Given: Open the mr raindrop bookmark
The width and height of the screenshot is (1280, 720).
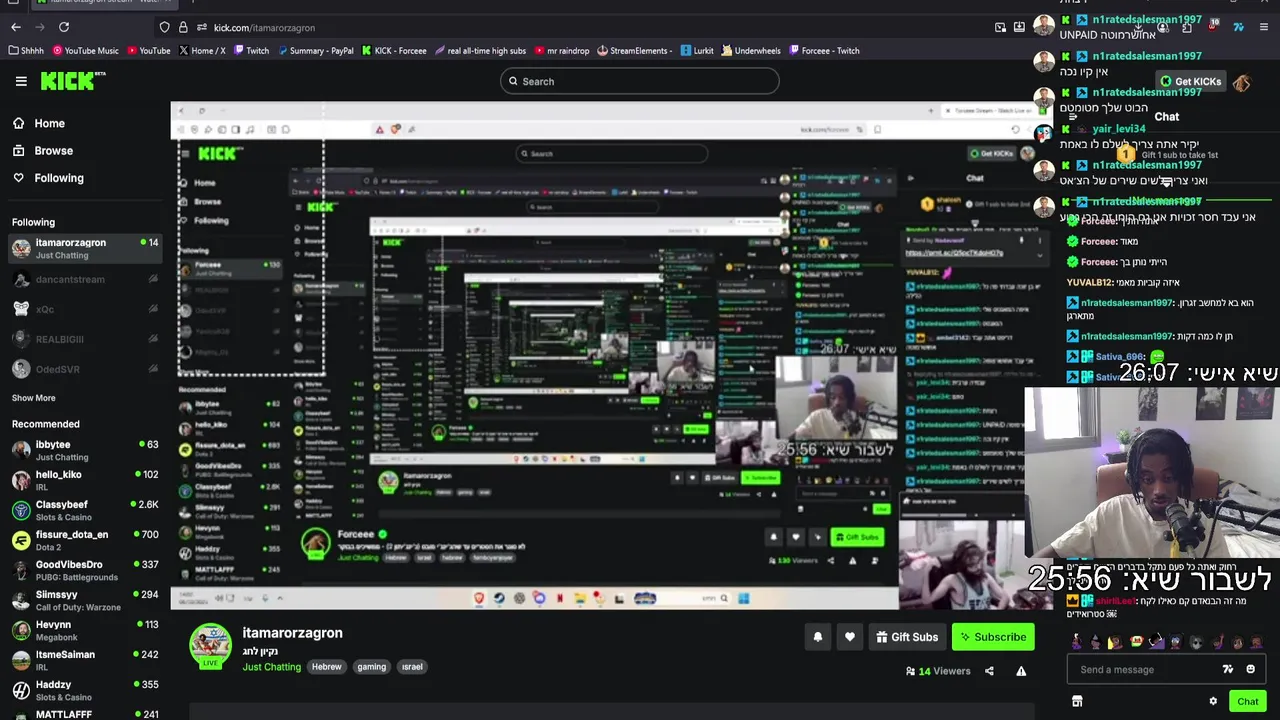Looking at the screenshot, I should (x=562, y=51).
